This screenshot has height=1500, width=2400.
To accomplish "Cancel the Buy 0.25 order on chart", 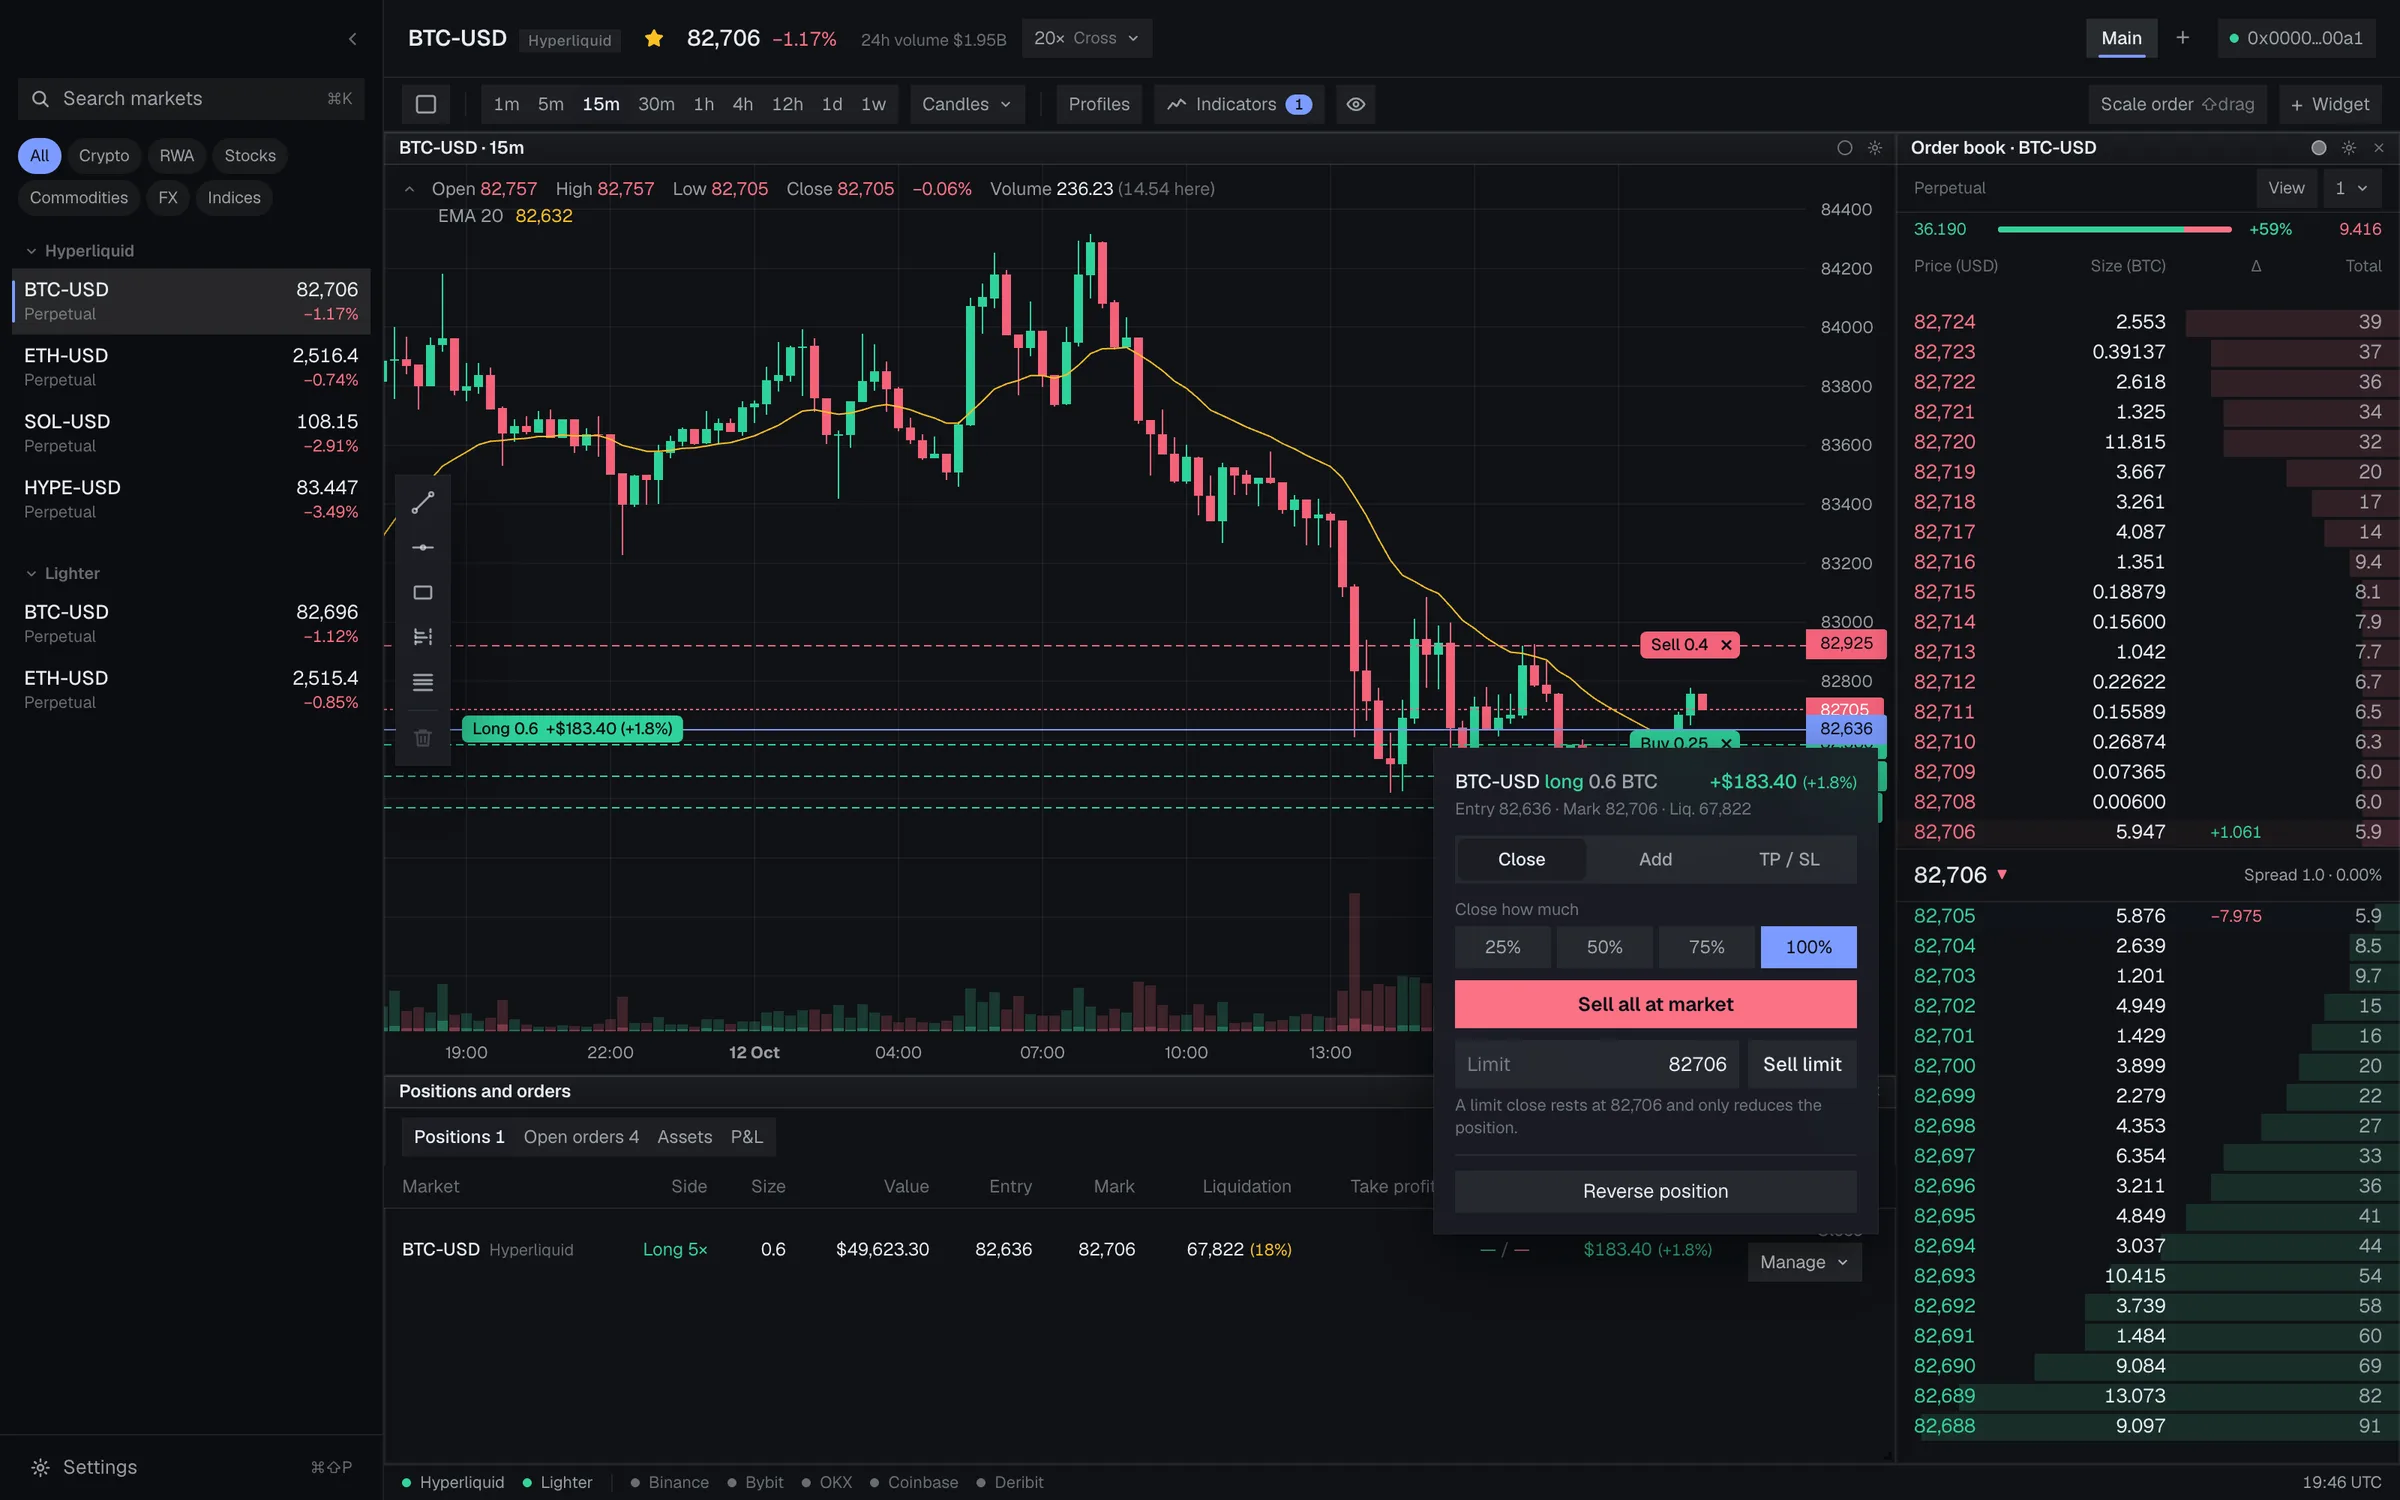I will tap(1726, 743).
